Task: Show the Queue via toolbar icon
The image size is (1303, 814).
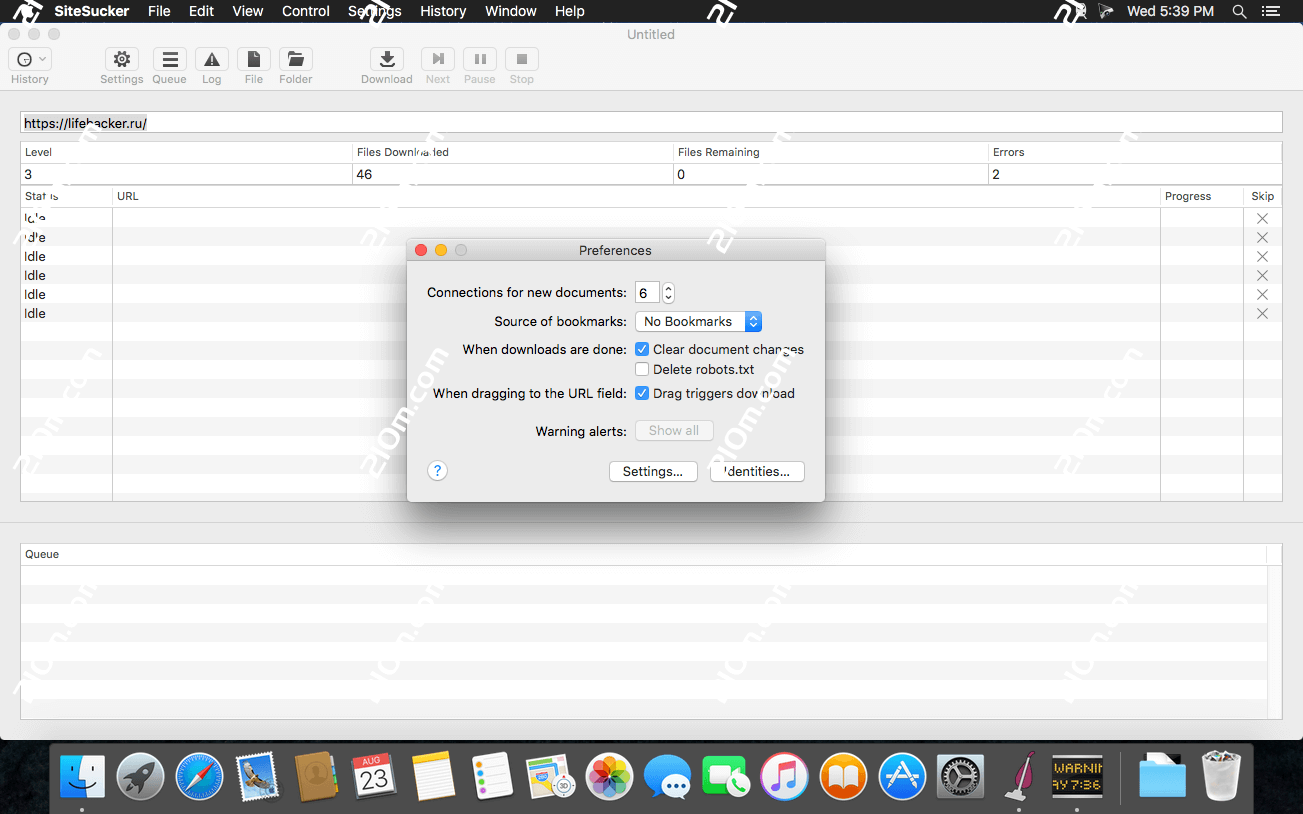Action: [x=170, y=59]
